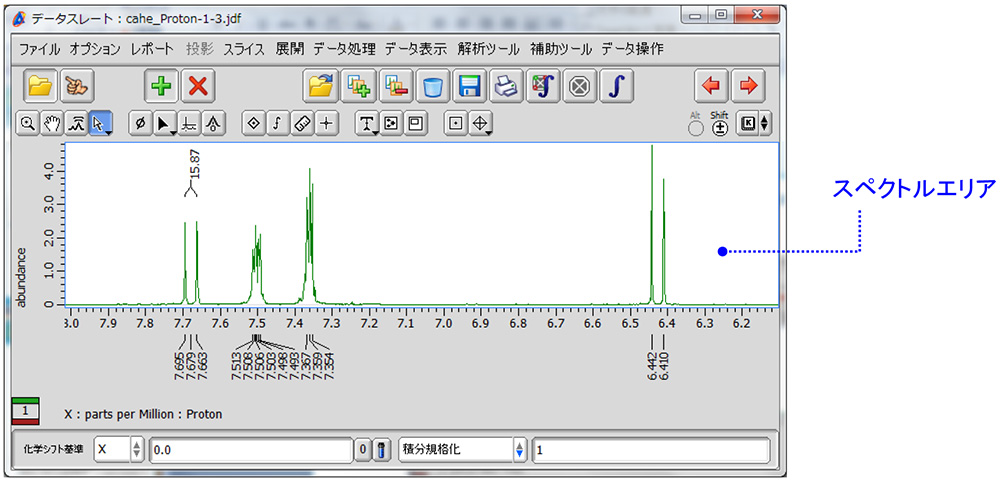Viewport: 1000px width, 482px height.
Task: Click the printer icon in toolbar
Action: pyautogui.click(x=507, y=86)
